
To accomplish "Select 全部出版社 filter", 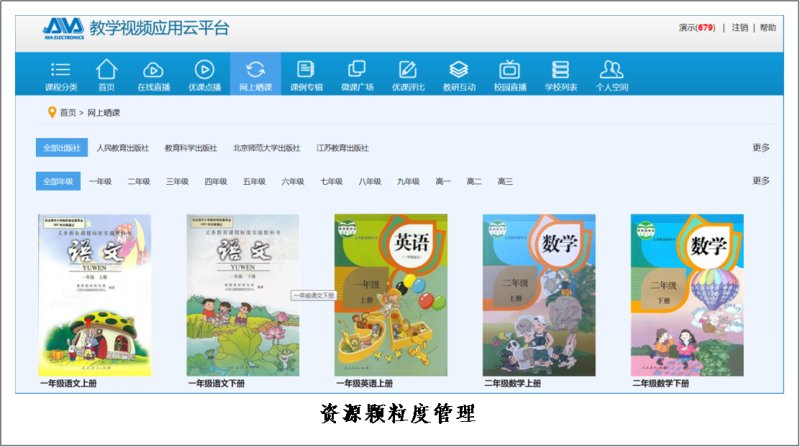I will [62, 147].
